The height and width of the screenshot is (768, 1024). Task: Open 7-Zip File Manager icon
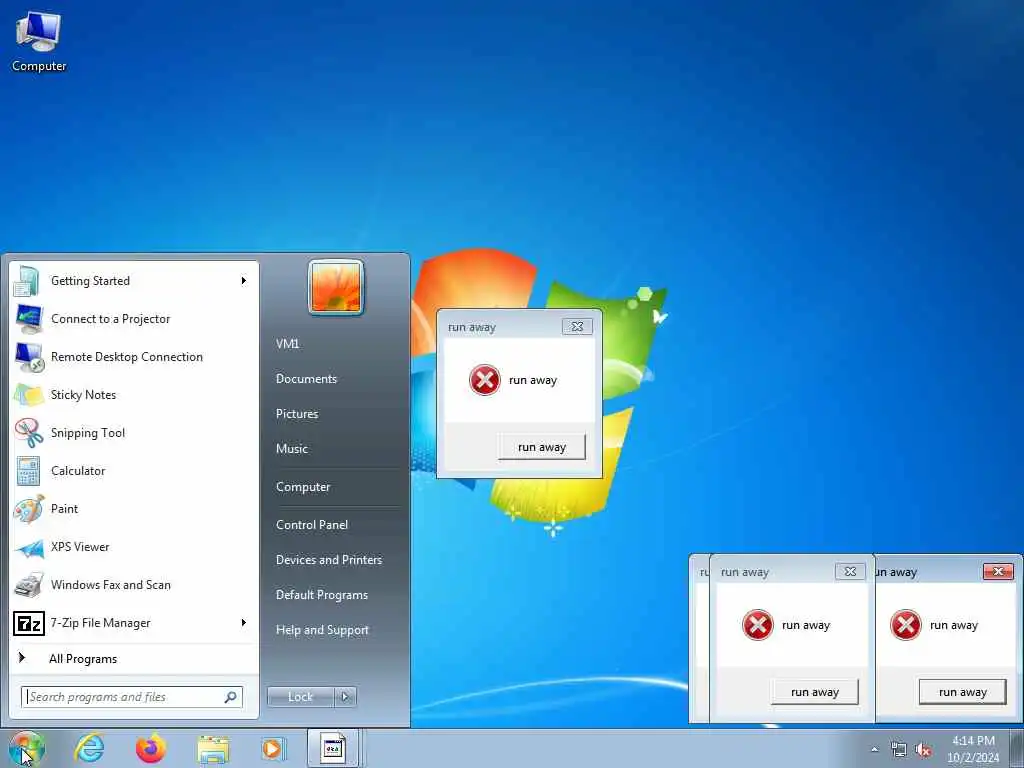coord(29,623)
